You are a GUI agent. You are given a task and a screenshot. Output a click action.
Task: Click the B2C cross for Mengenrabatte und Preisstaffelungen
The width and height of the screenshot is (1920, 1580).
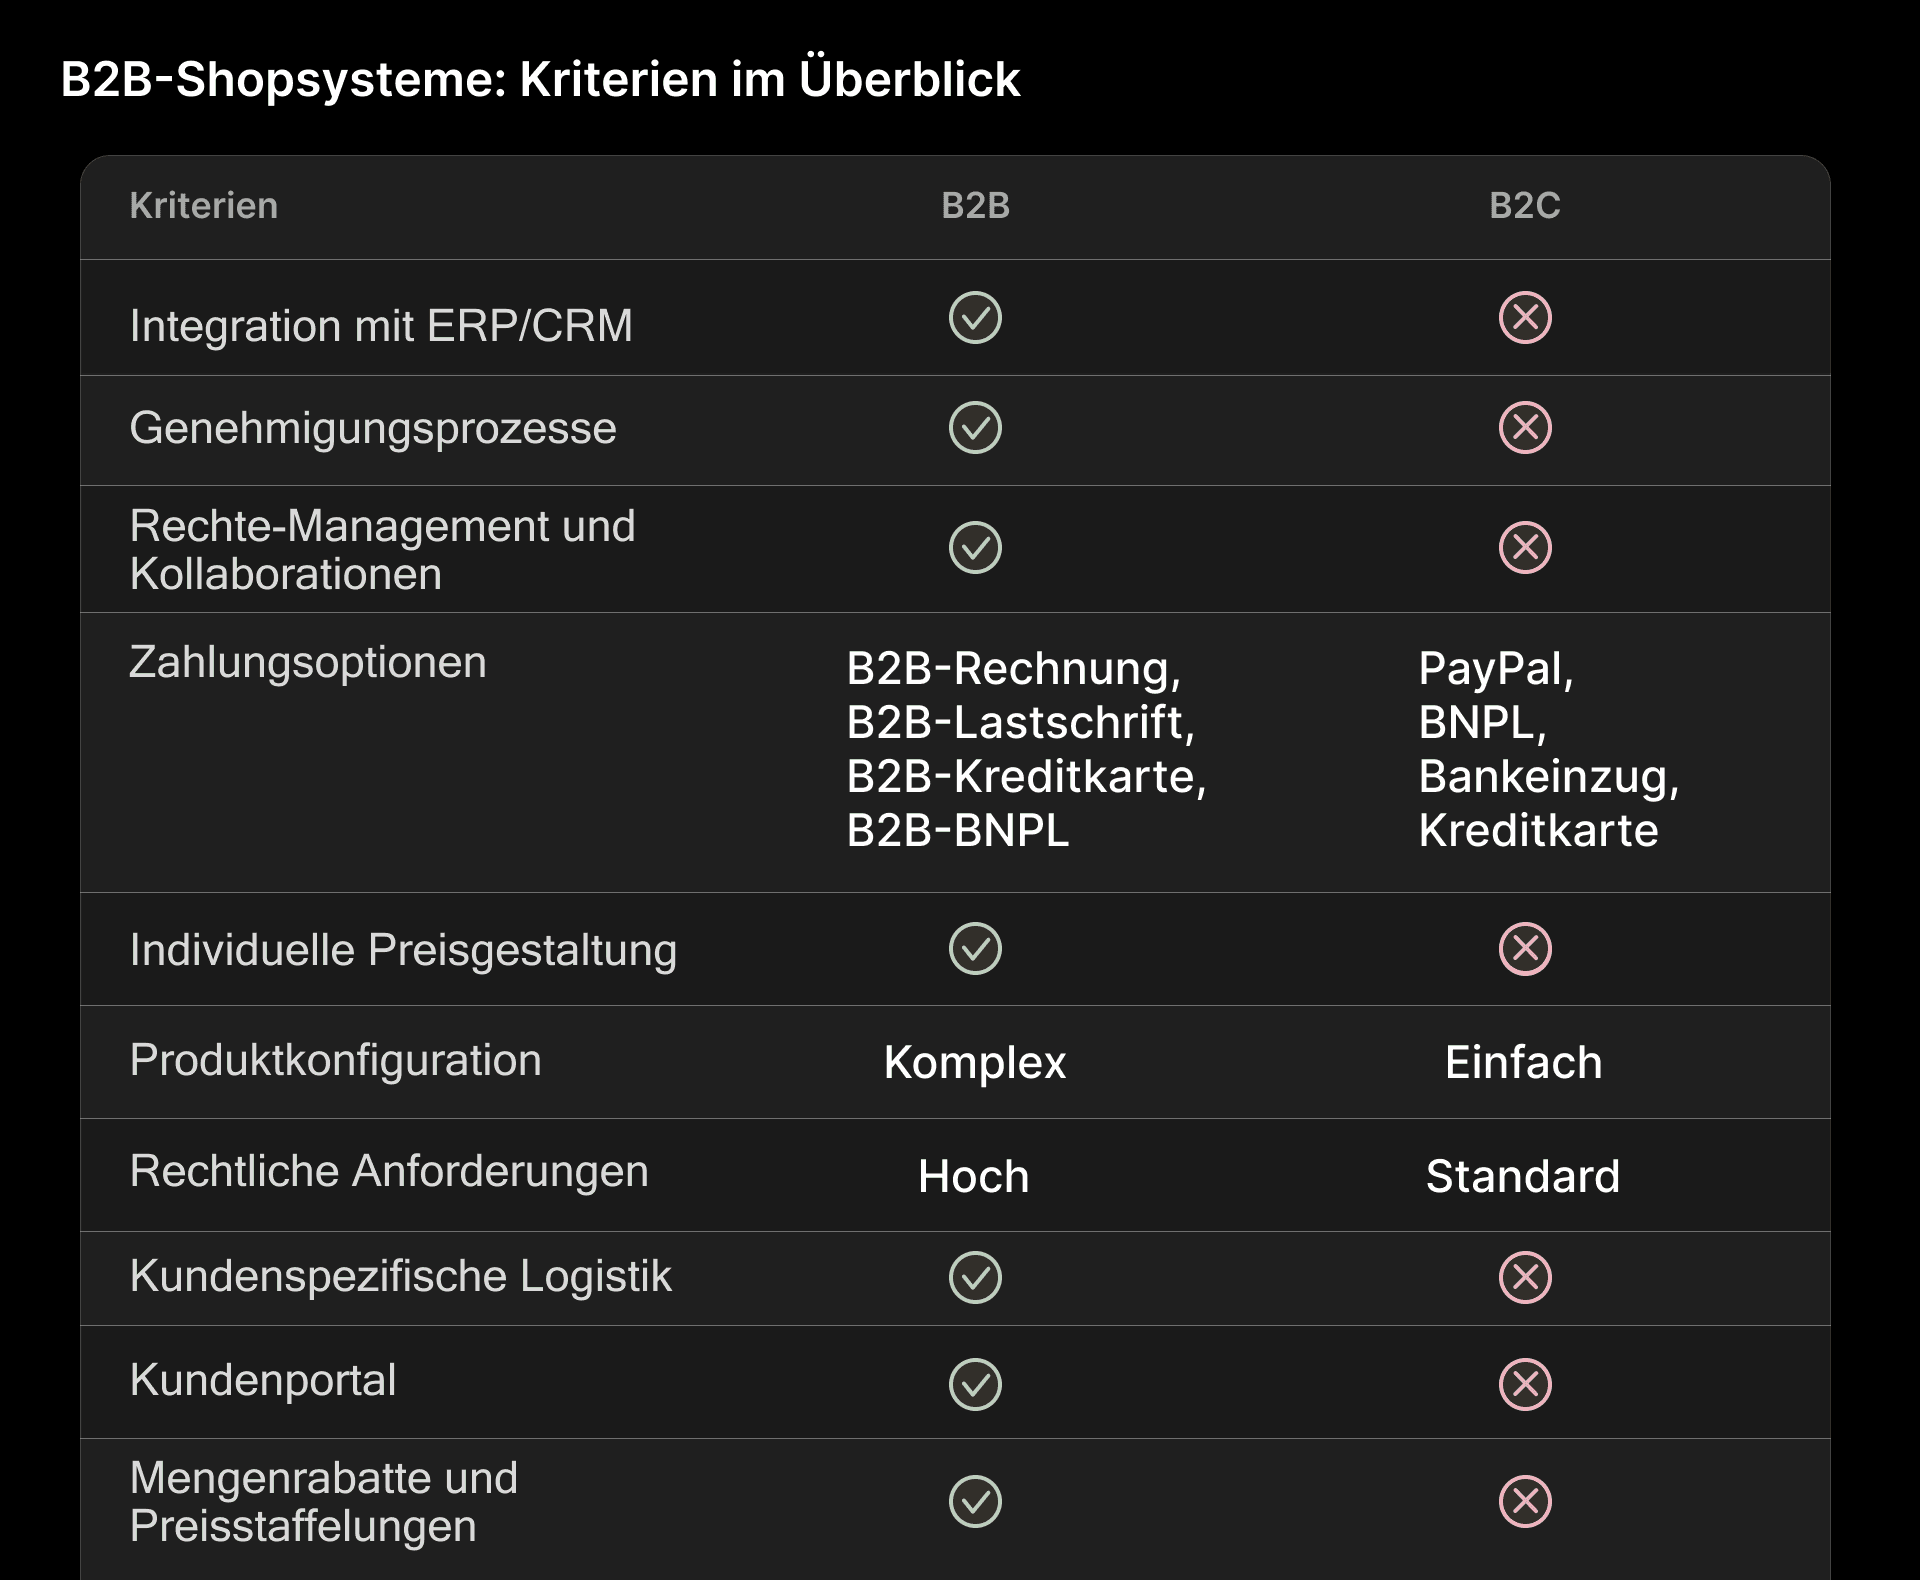1525,1501
